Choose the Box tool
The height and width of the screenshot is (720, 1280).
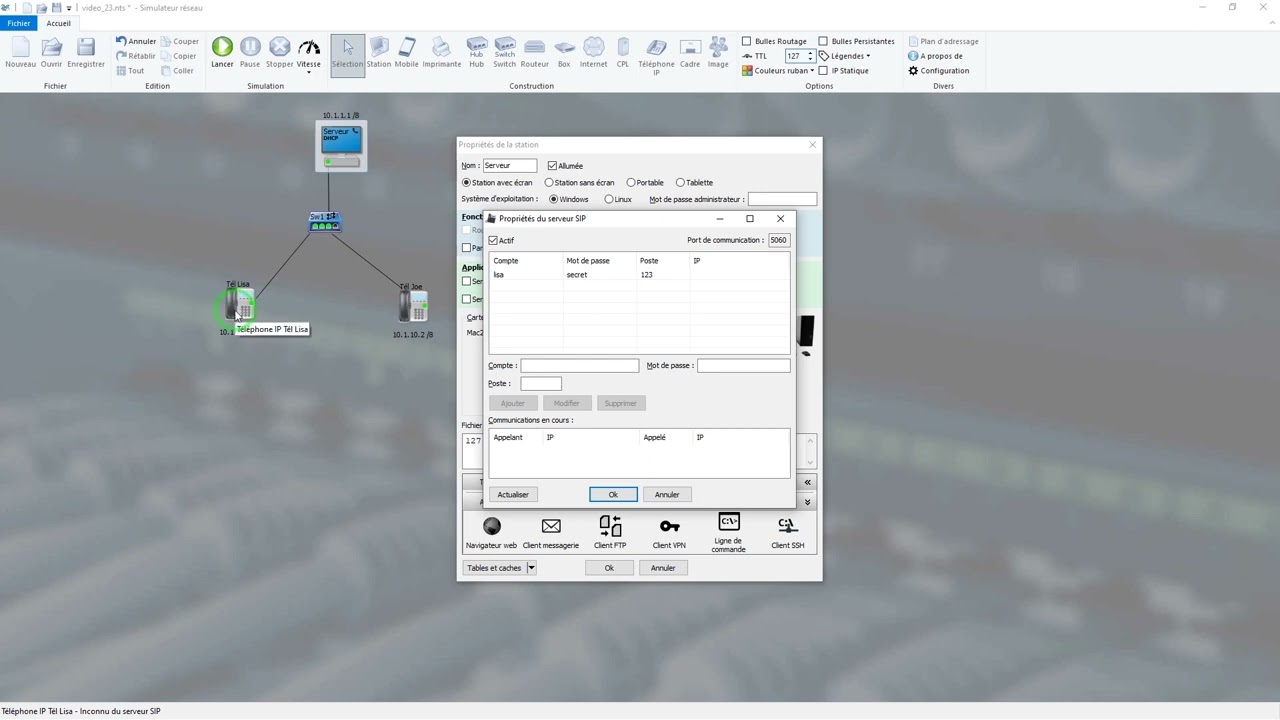click(x=564, y=47)
